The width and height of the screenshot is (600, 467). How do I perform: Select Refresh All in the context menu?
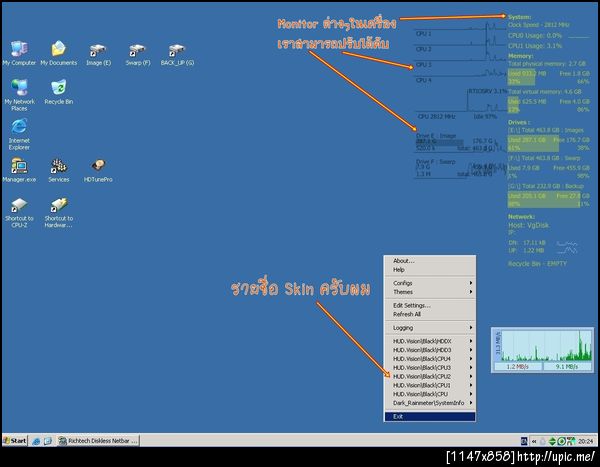[430, 314]
